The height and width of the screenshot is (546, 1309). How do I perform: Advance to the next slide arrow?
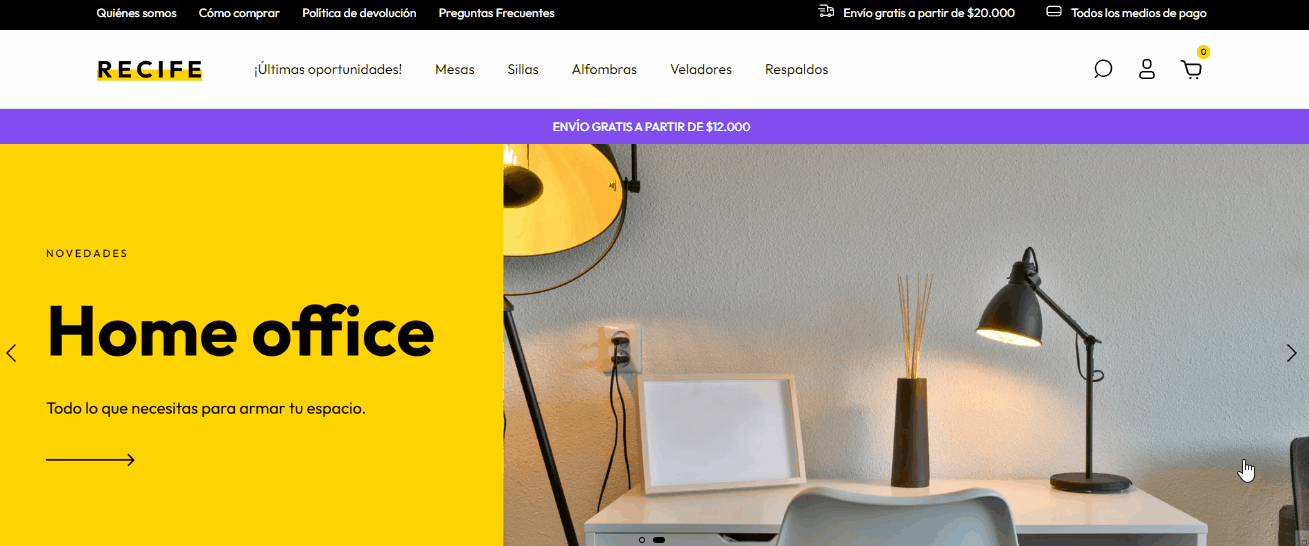[1291, 353]
